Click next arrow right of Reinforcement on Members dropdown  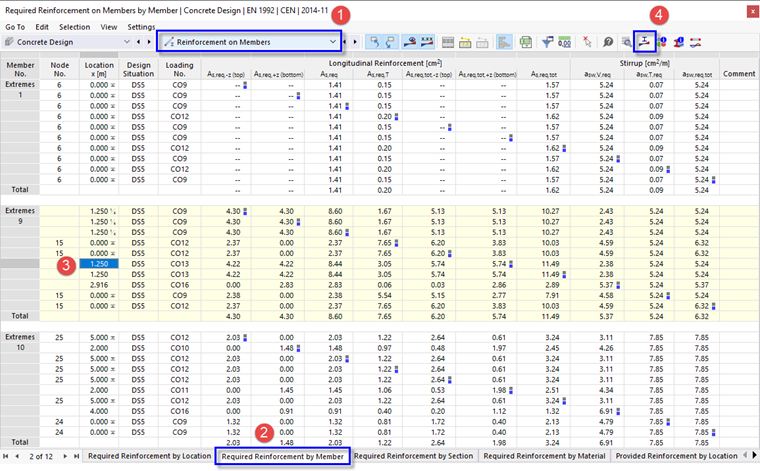pyautogui.click(x=354, y=43)
